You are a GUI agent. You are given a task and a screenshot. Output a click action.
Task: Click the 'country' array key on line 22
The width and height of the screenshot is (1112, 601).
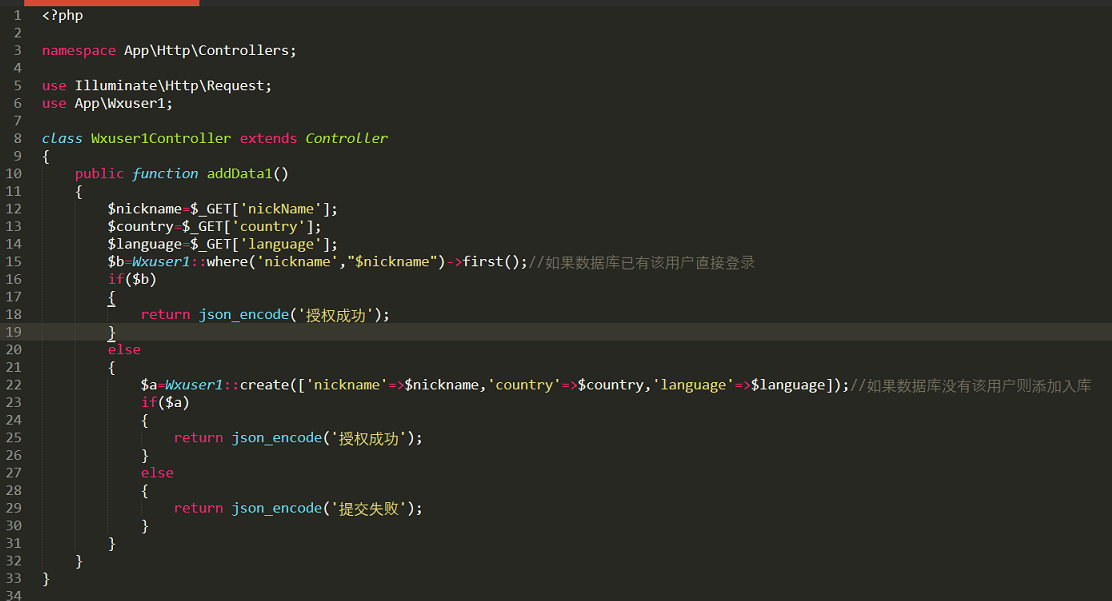click(523, 385)
